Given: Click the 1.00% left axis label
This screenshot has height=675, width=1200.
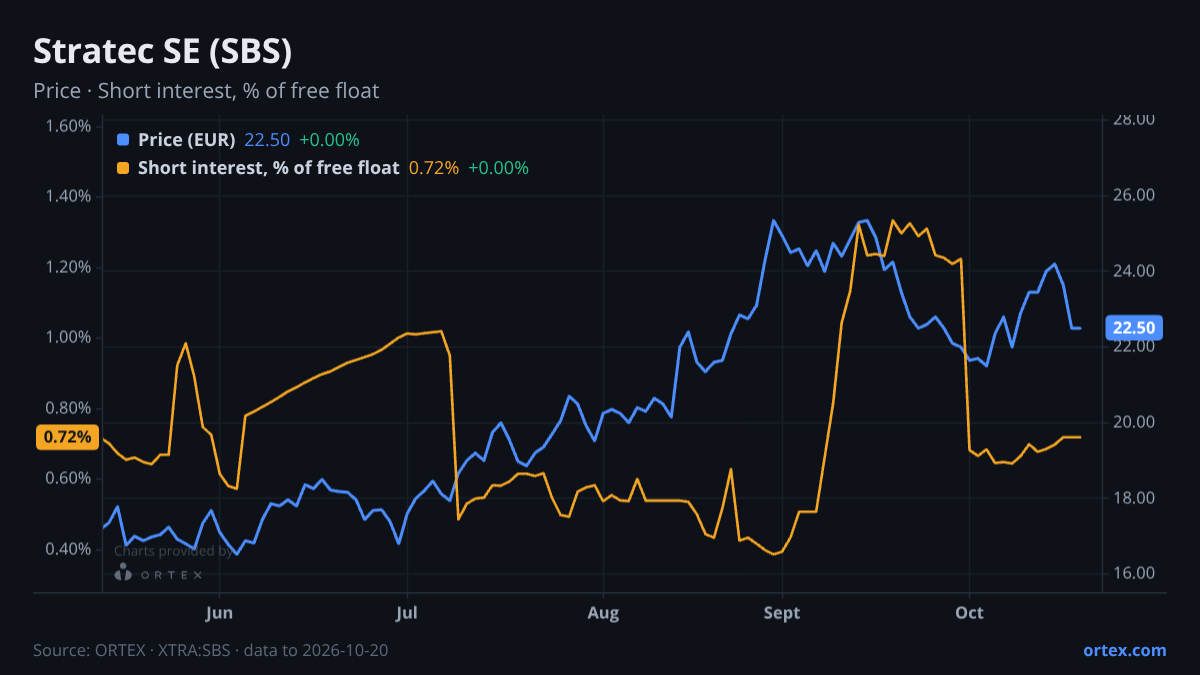Looking at the screenshot, I should pos(68,338).
